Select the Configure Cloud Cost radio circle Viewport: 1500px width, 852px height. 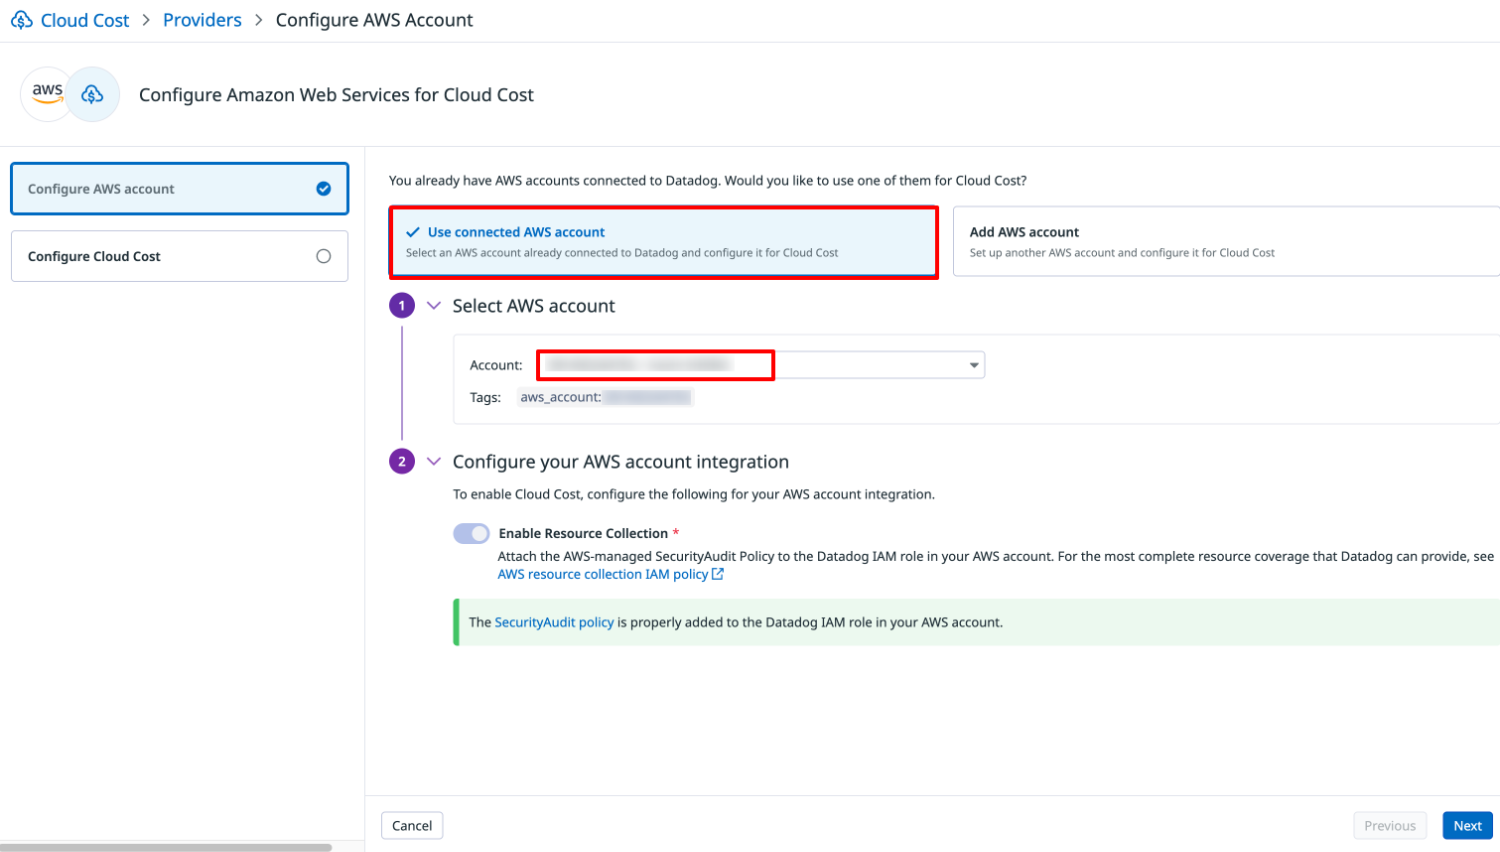click(324, 256)
